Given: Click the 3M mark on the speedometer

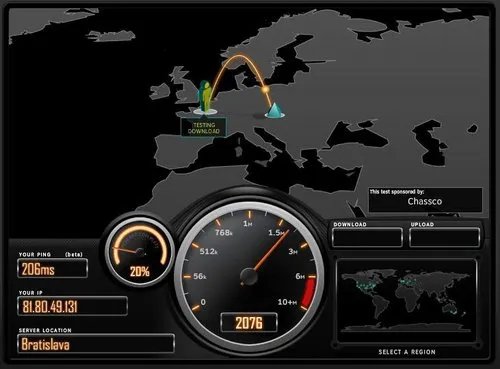Looking at the screenshot, I should click(293, 252).
